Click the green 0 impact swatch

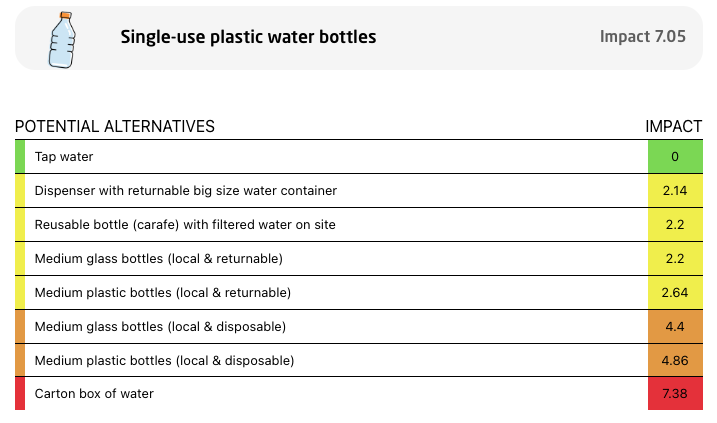[x=675, y=157]
